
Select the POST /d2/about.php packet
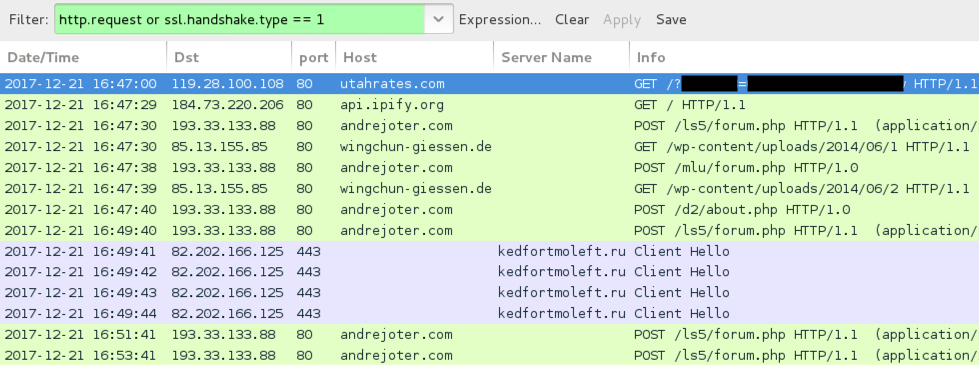490,209
